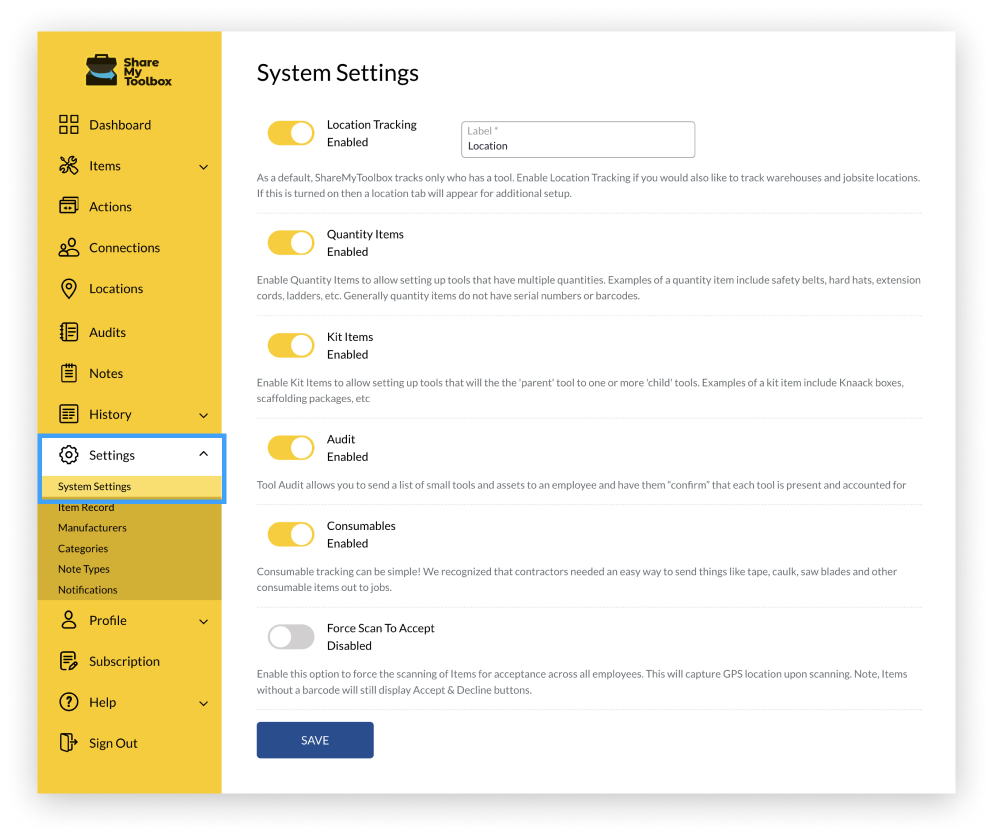Viewport: 994px width, 838px height.
Task: Open the Manufacturers settings page
Action: pos(92,527)
